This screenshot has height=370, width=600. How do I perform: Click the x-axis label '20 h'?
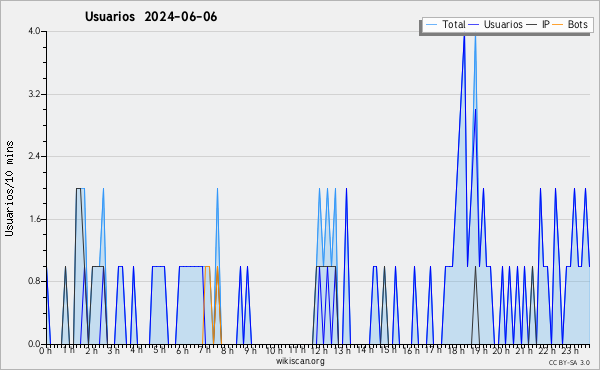click(501, 351)
